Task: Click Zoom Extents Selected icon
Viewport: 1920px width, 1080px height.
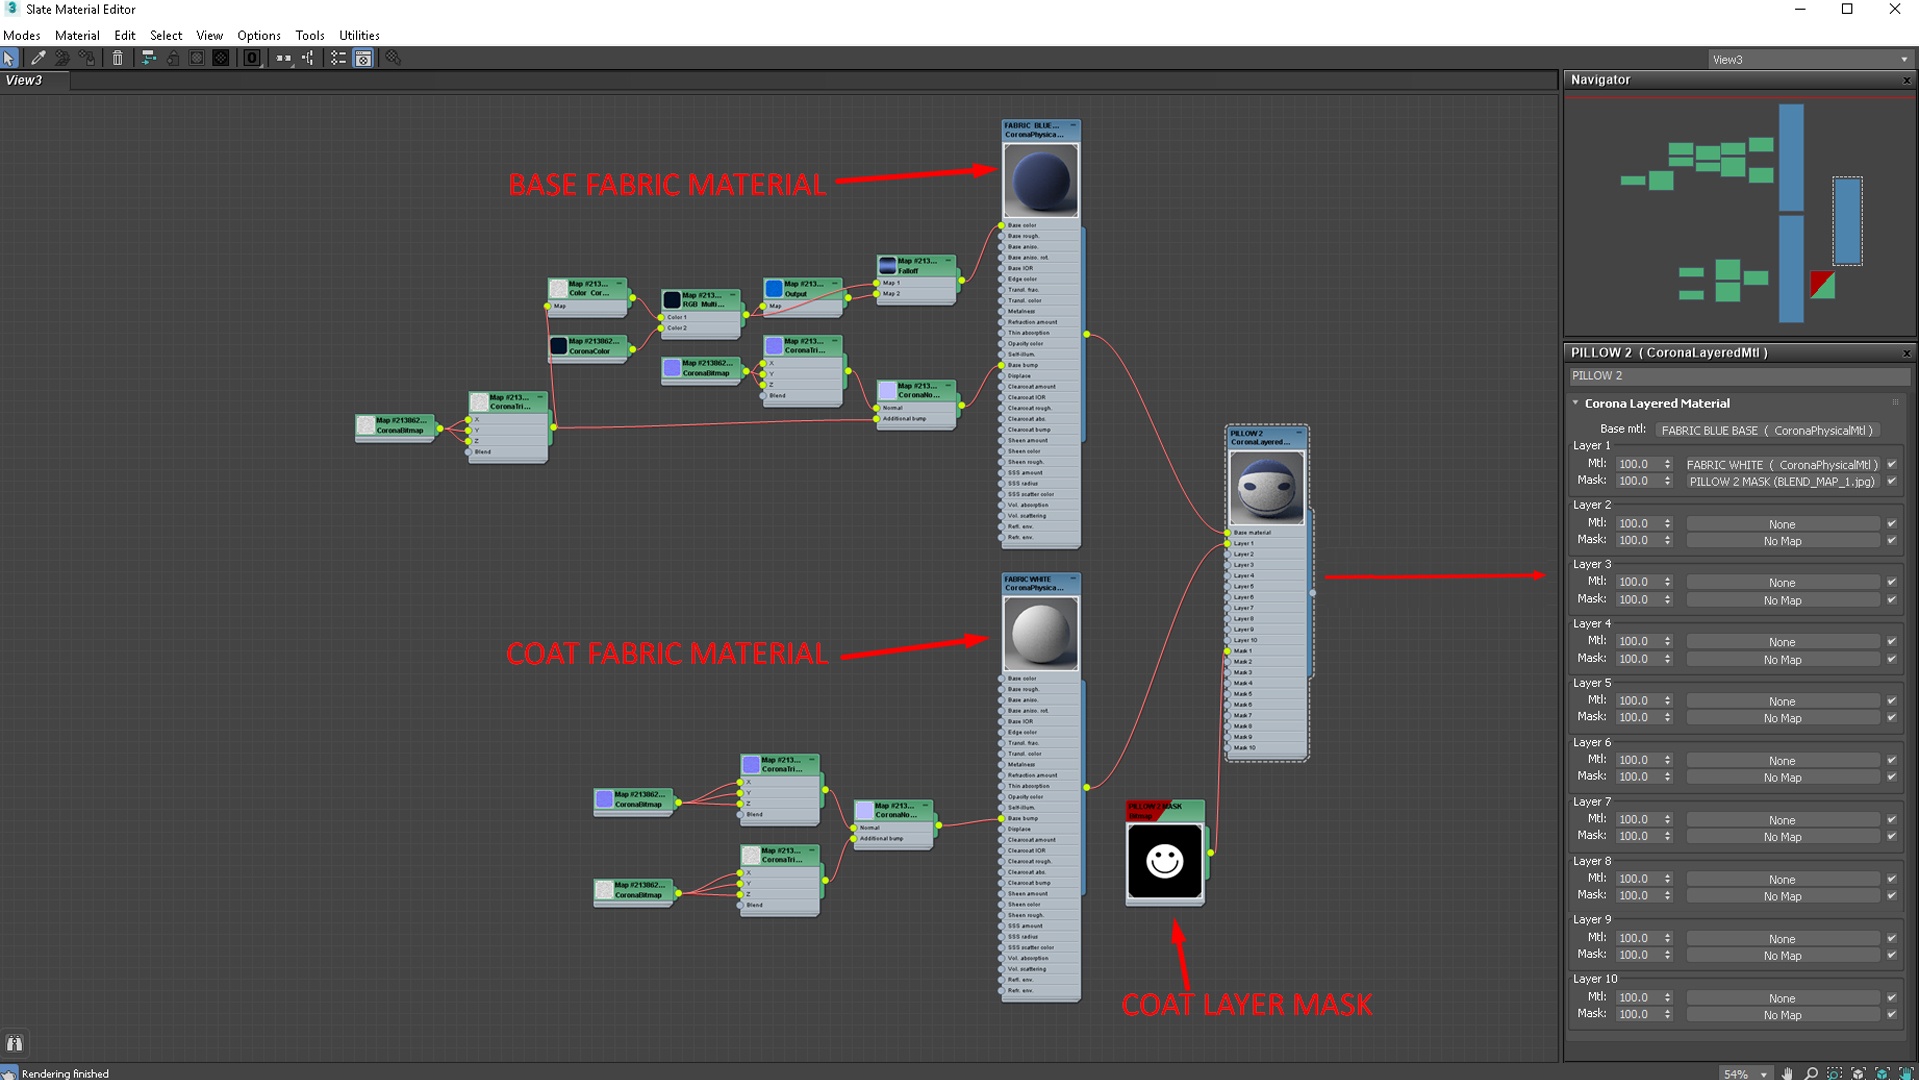Action: [x=1883, y=1073]
